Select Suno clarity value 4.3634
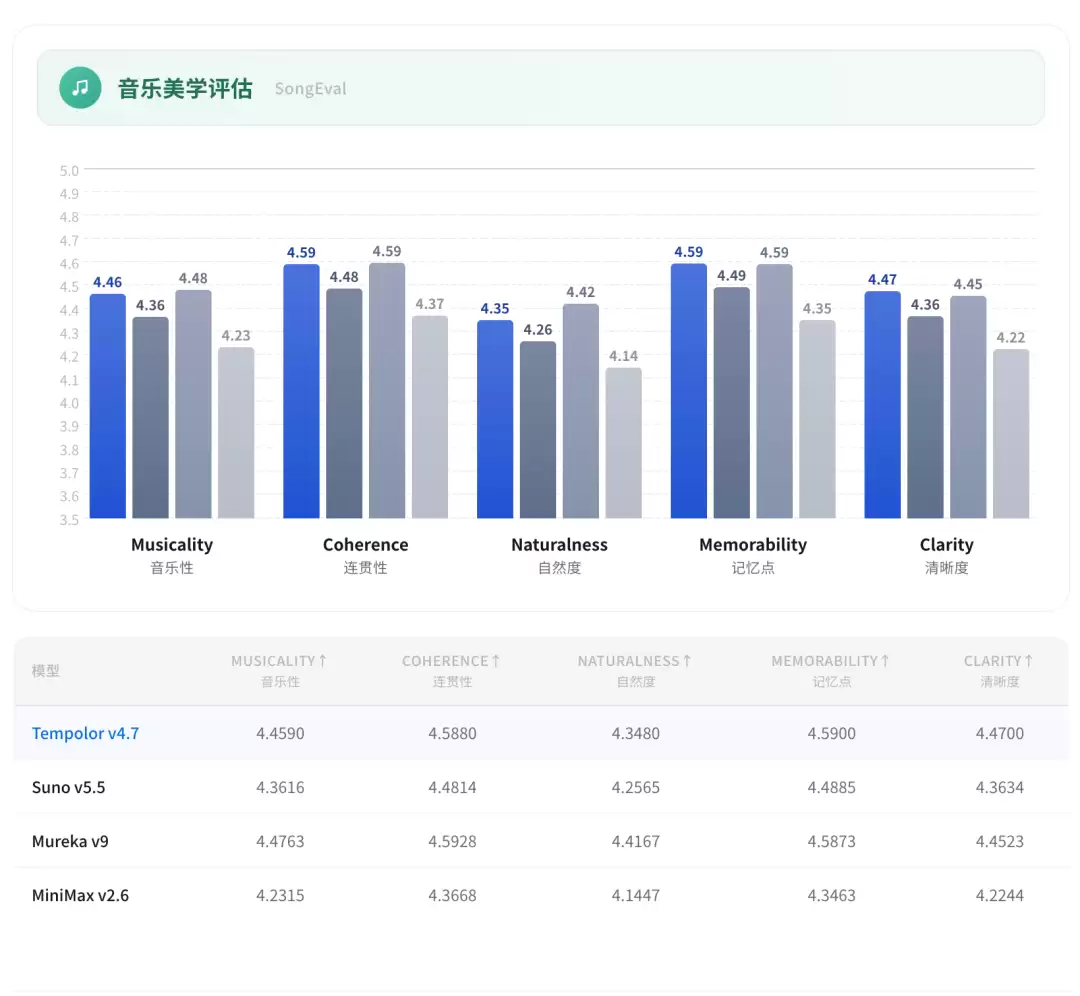This screenshot has width=1080, height=996. (999, 787)
